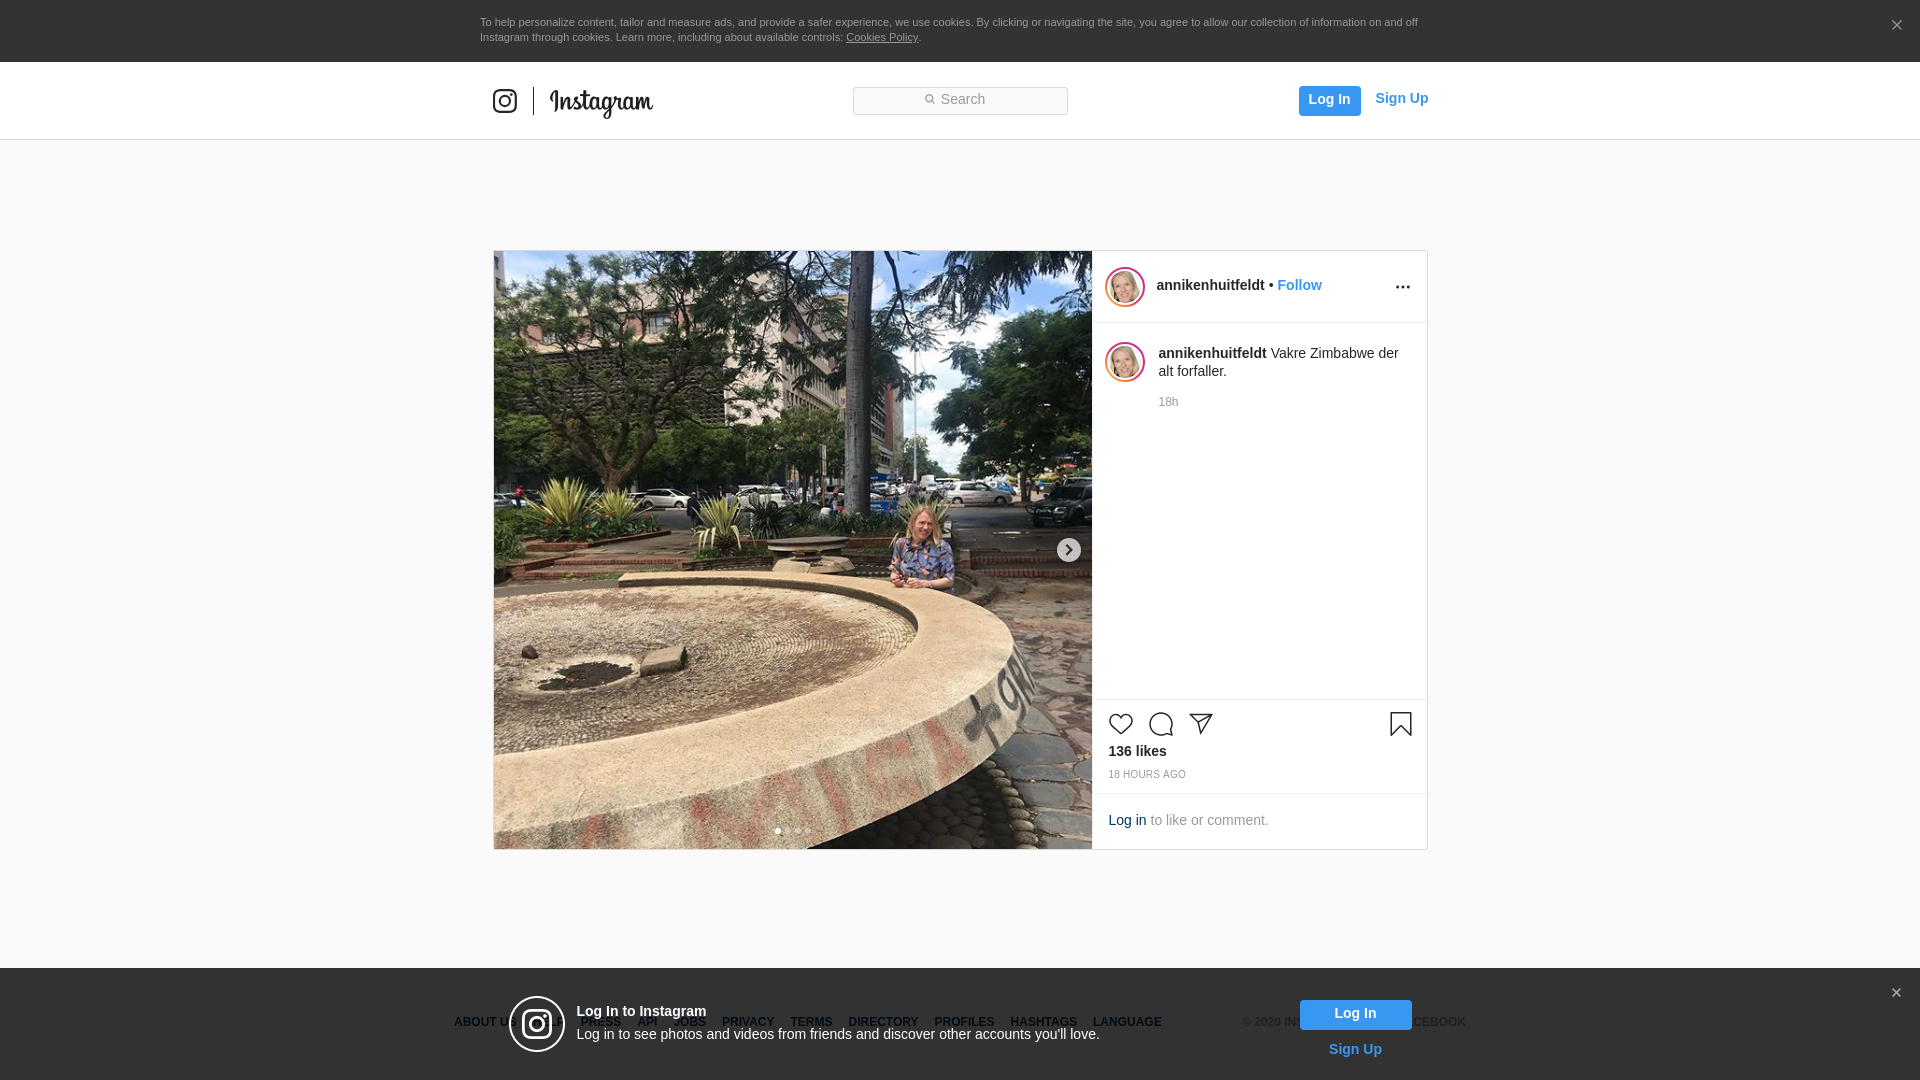Click 'Log in' to like or comment
This screenshot has height=1080, width=1920.
tap(1127, 820)
